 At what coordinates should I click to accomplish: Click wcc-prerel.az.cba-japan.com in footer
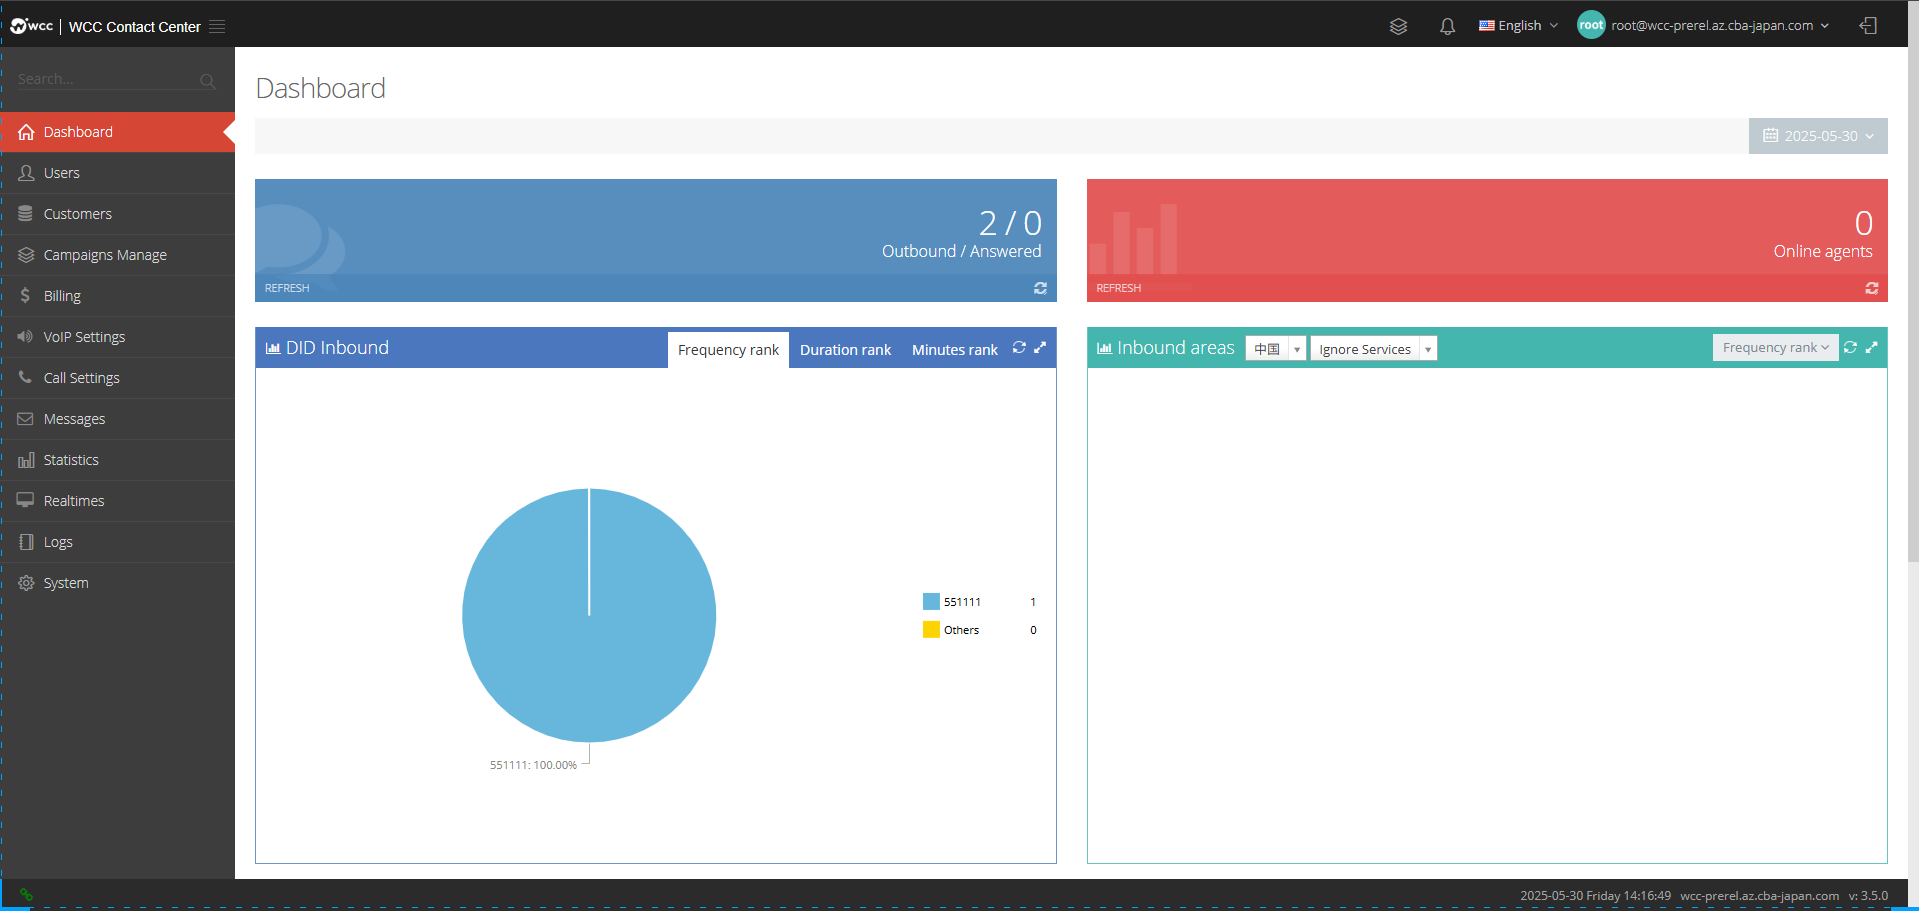[x=1759, y=896]
